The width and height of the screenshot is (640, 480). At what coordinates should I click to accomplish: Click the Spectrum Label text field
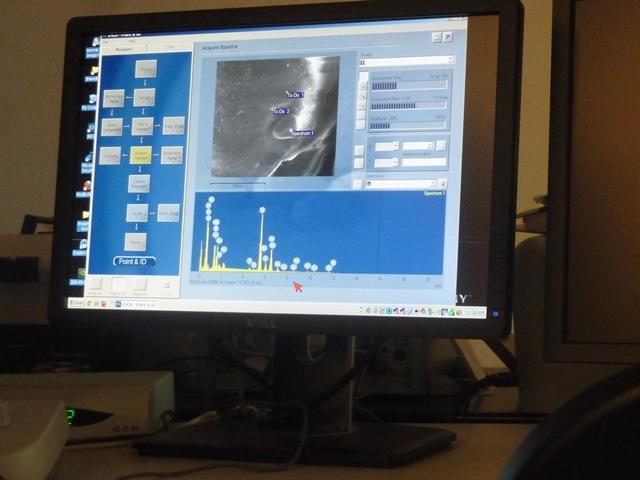tap(424, 162)
